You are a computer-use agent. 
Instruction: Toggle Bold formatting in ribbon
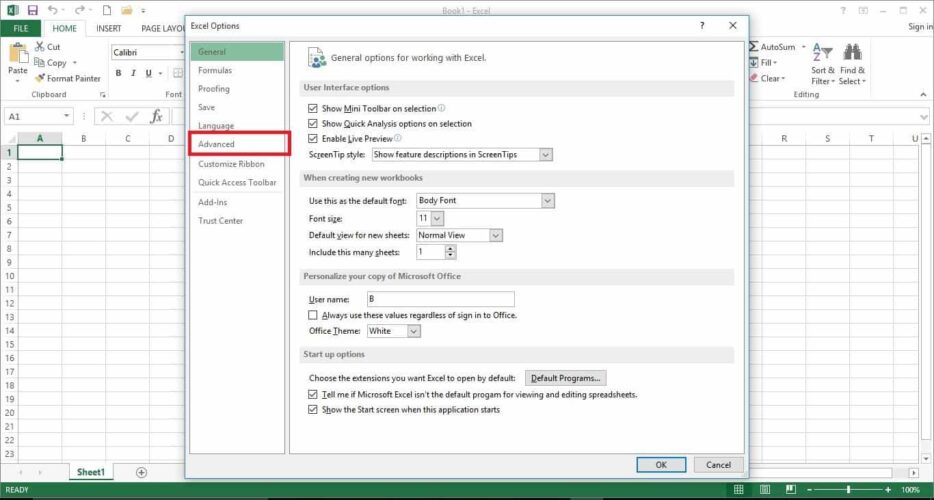(118, 73)
